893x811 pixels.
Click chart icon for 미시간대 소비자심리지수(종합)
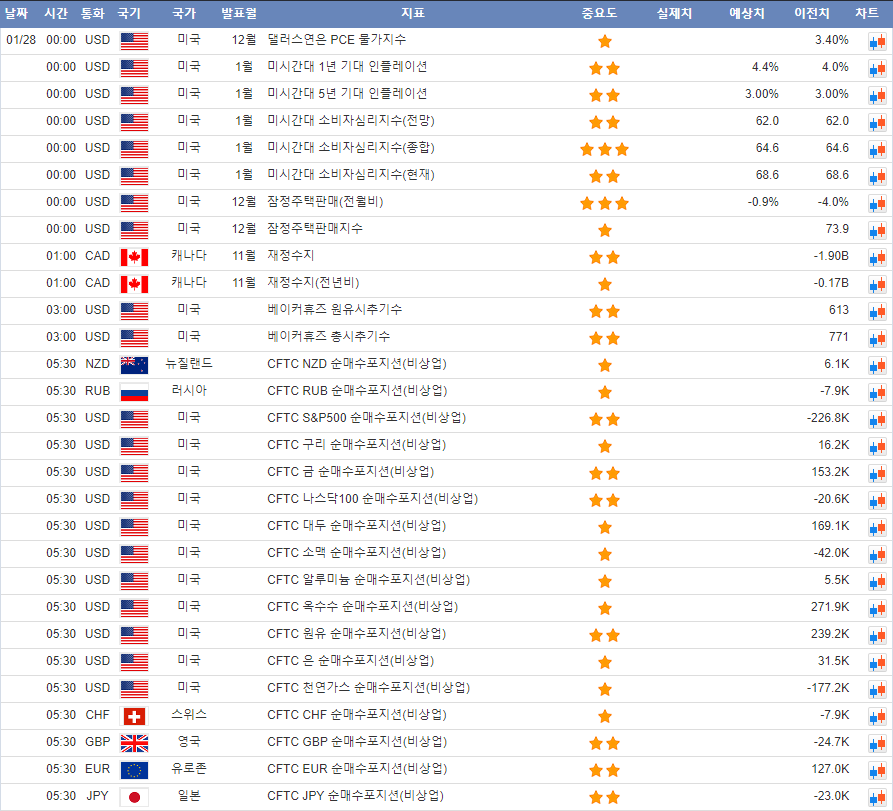click(x=877, y=149)
